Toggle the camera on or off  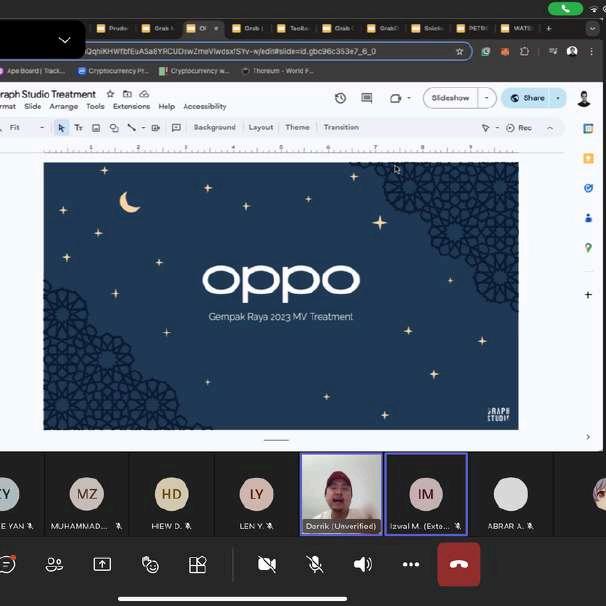(266, 564)
